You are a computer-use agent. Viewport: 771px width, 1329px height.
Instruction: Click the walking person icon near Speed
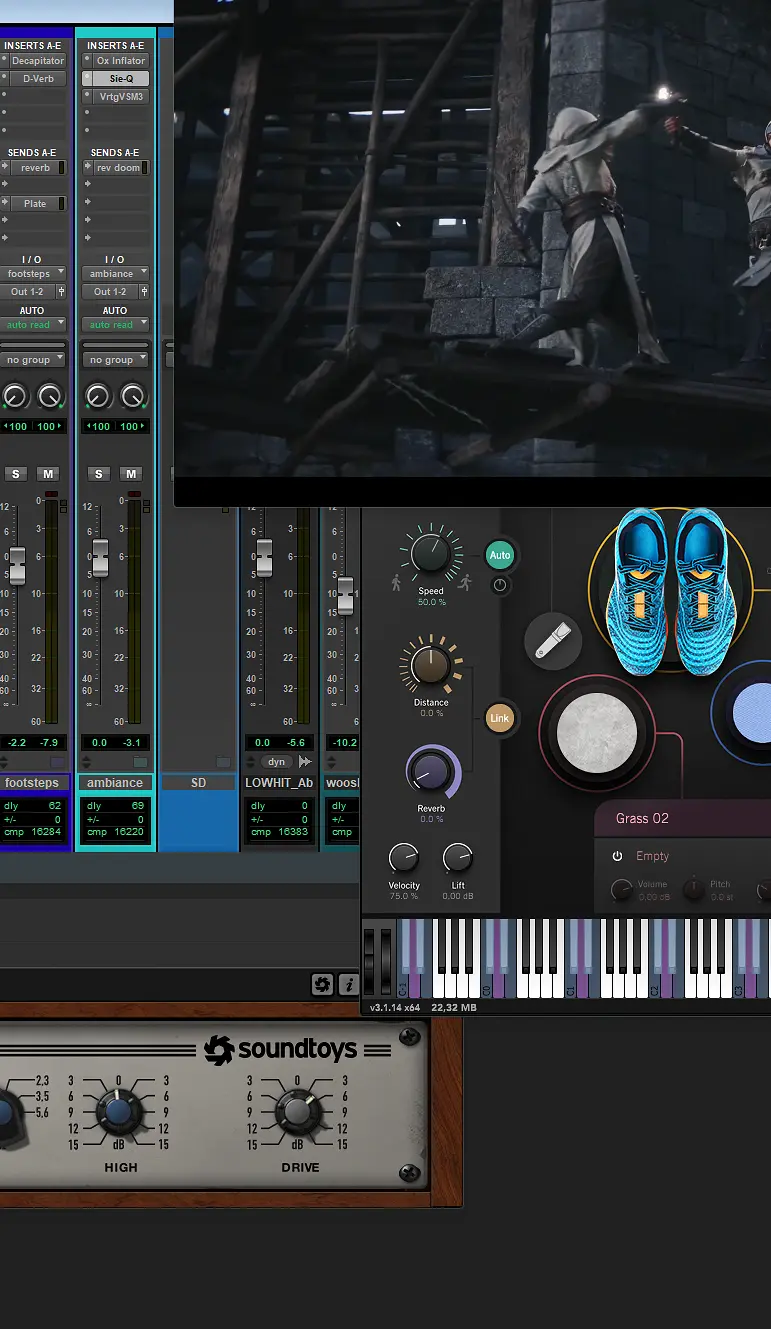point(396,581)
